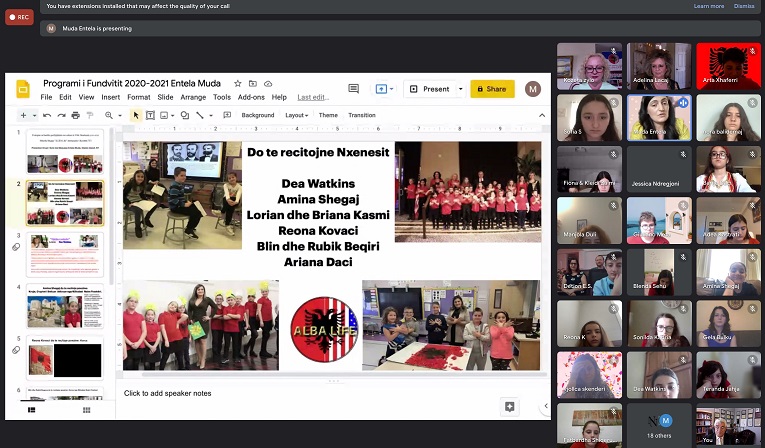Click the Background button in toolbar
765x448 pixels.
click(257, 115)
